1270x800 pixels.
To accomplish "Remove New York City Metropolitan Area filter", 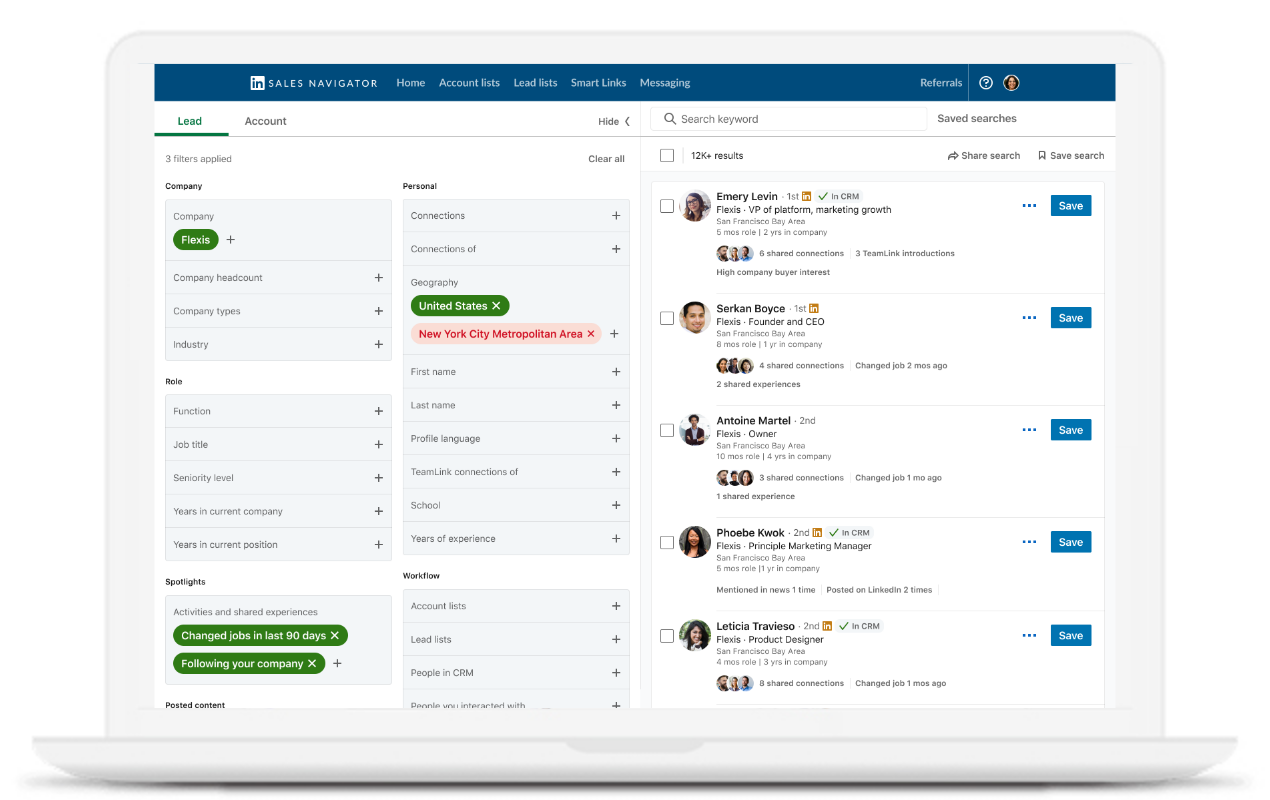I will click(591, 334).
